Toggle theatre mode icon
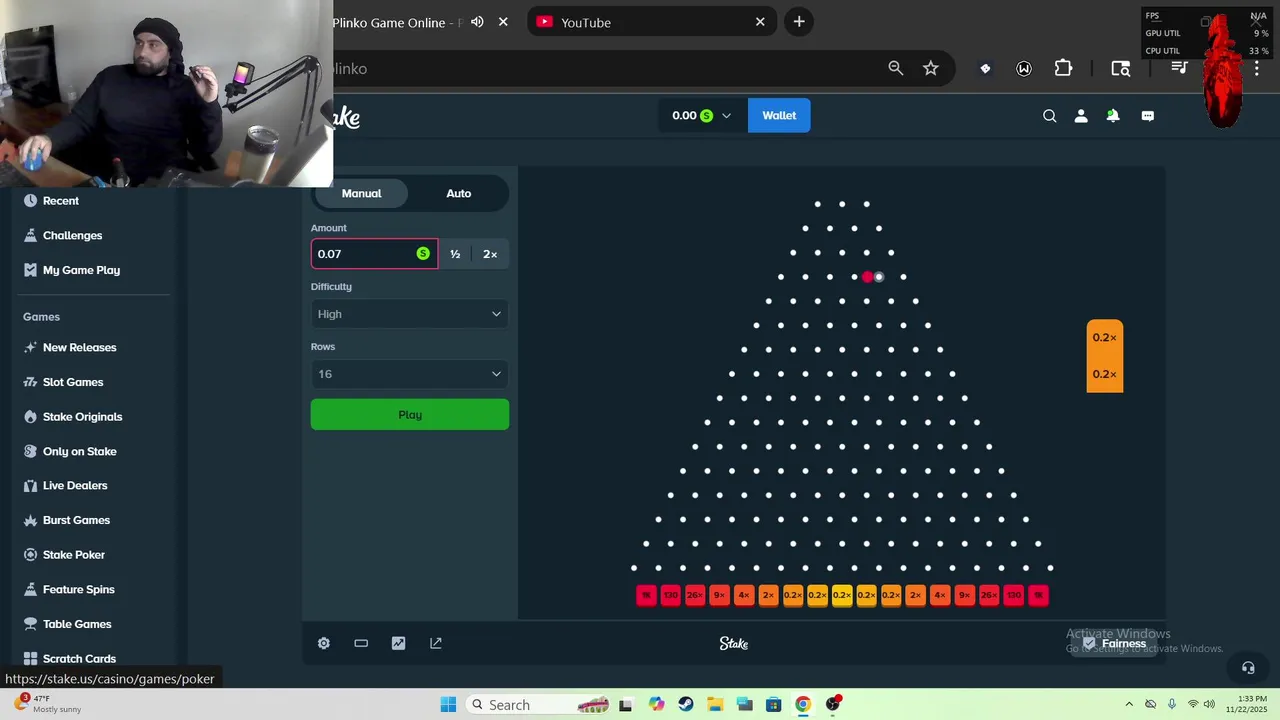This screenshot has height=720, width=1280. click(361, 643)
